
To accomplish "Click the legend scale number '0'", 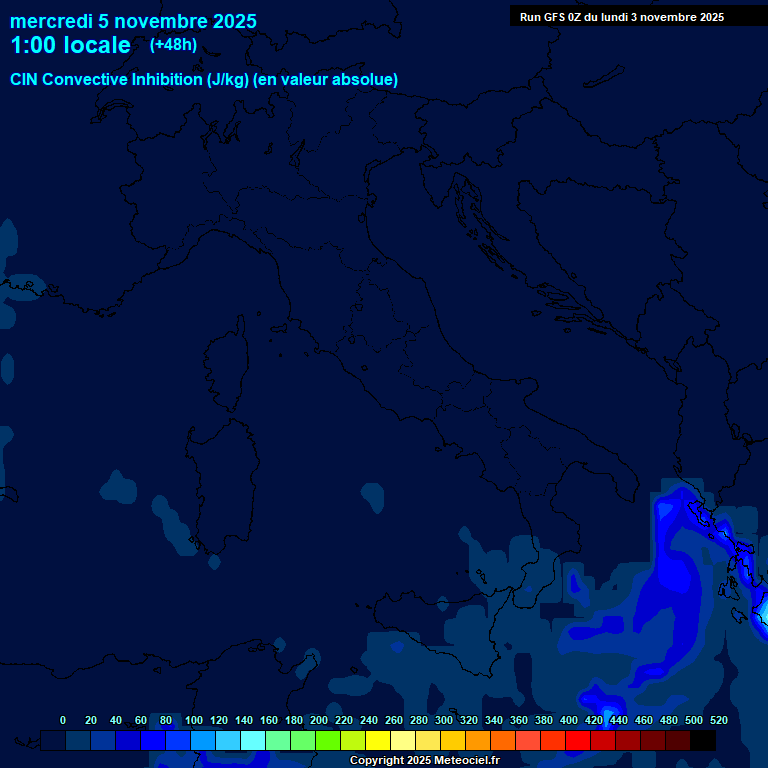I will [63, 720].
